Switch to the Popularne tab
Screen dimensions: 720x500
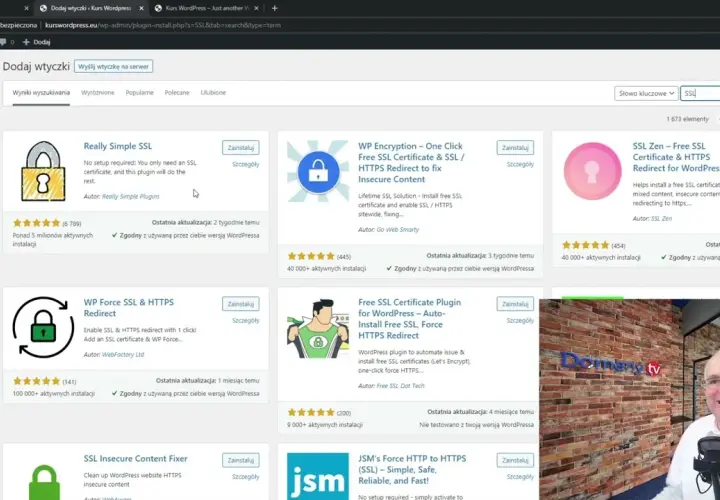coord(140,93)
